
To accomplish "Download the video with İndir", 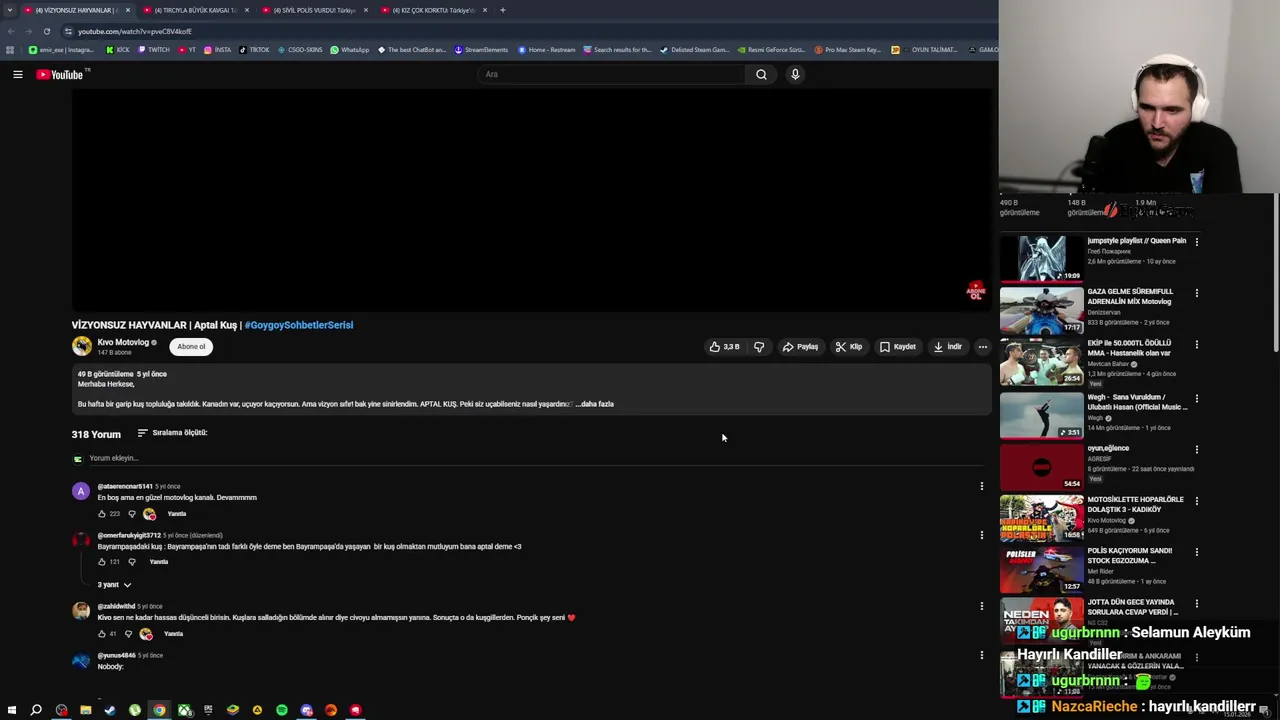I will [x=947, y=347].
